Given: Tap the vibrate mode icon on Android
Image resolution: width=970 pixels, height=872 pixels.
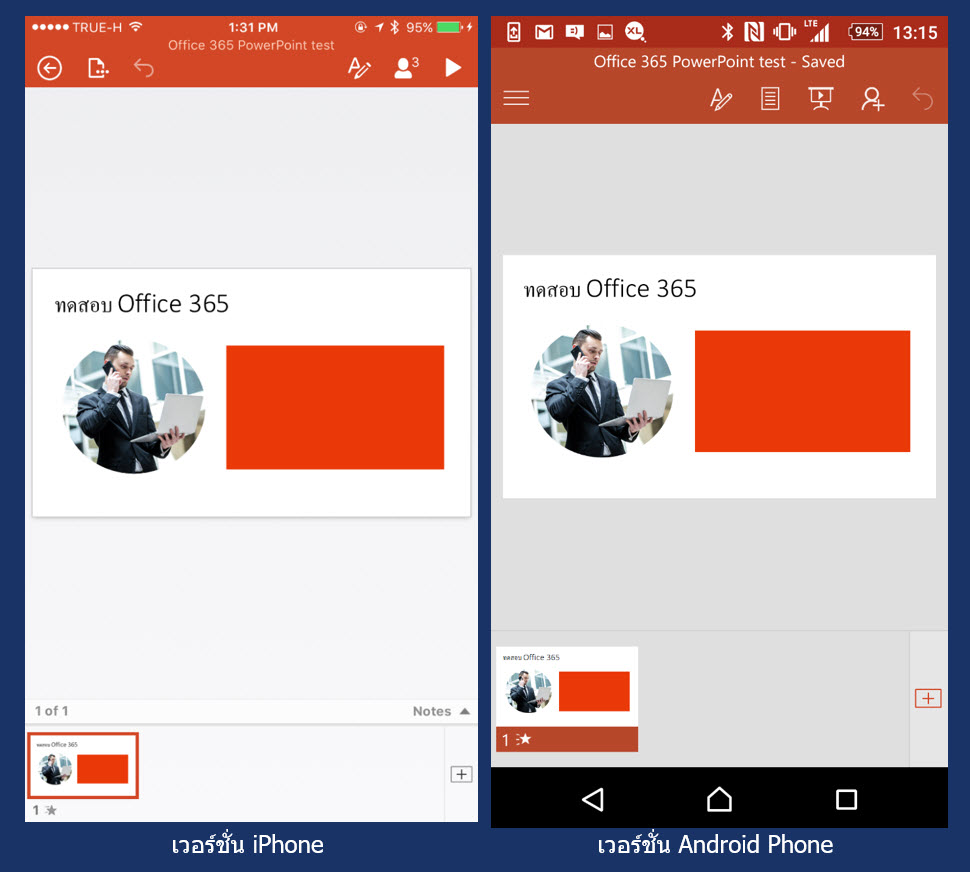Looking at the screenshot, I should pos(784,32).
